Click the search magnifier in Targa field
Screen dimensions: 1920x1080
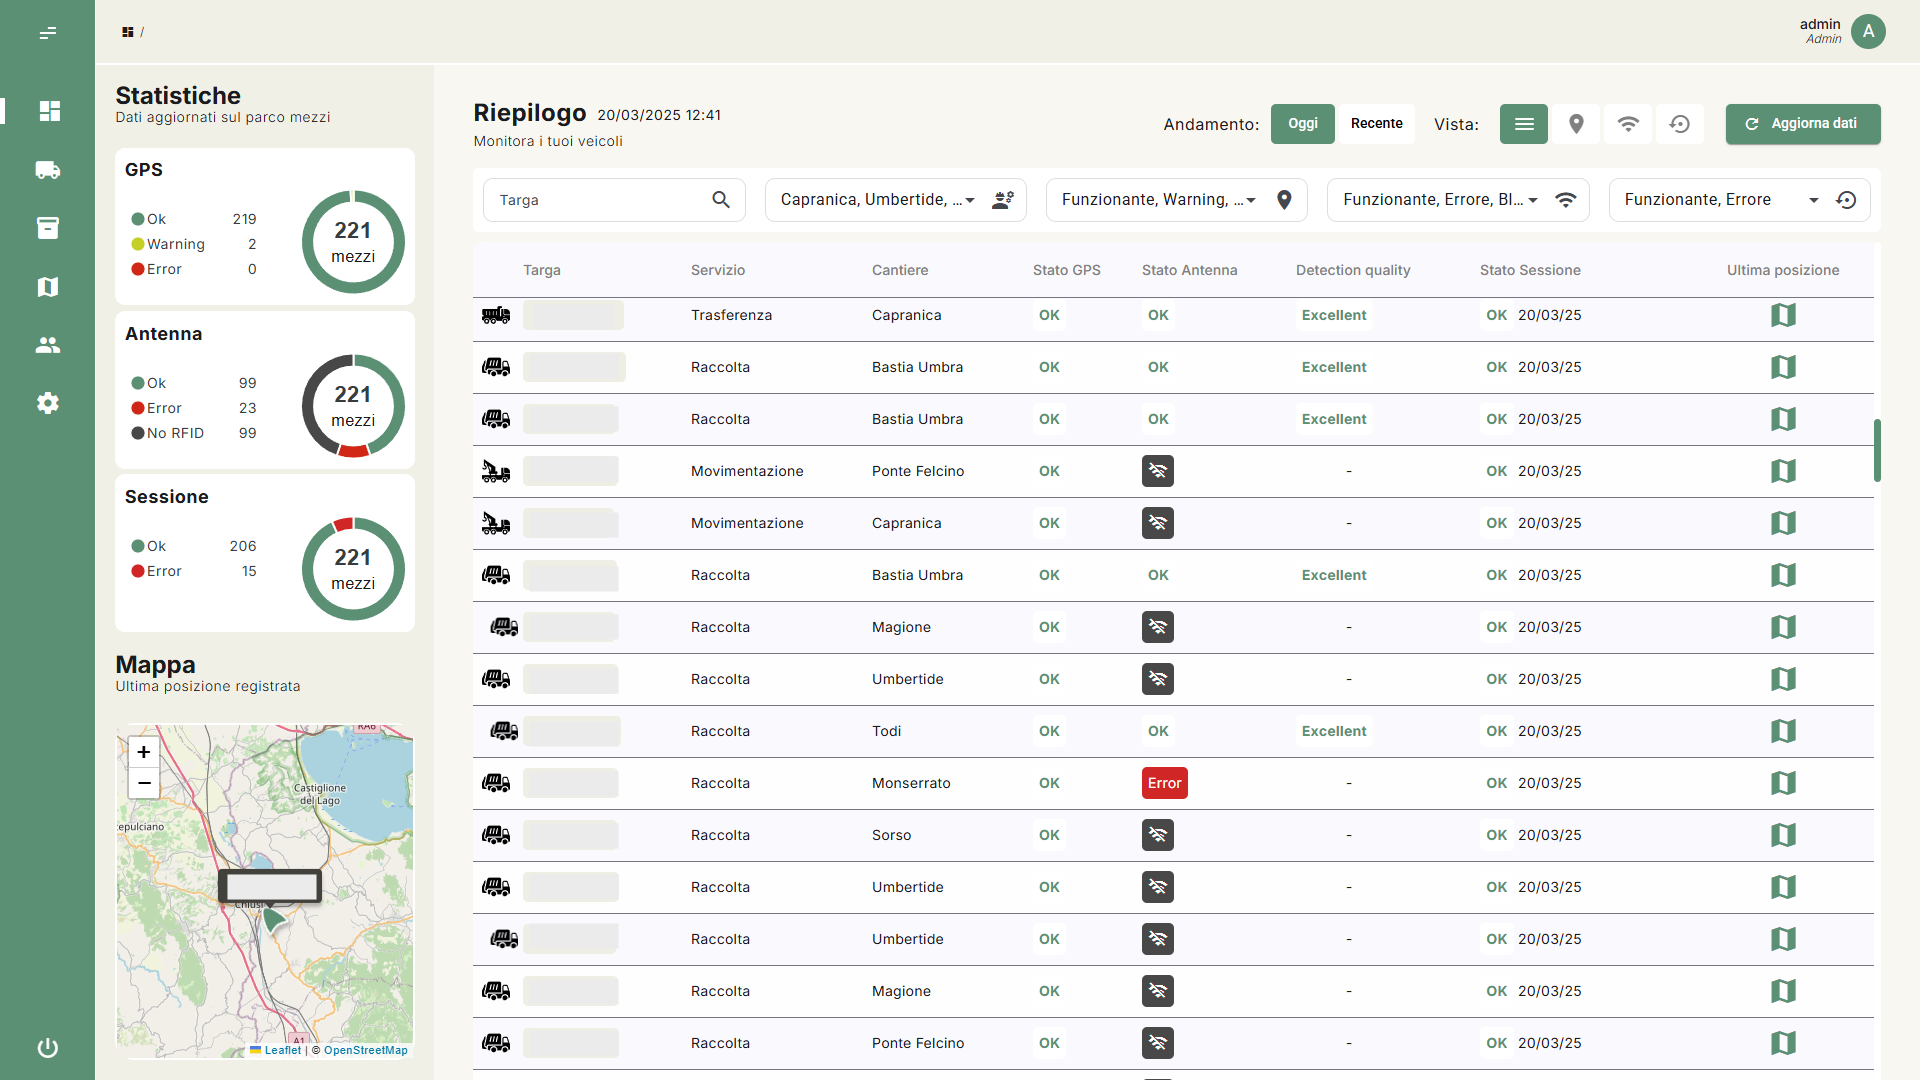[x=721, y=200]
